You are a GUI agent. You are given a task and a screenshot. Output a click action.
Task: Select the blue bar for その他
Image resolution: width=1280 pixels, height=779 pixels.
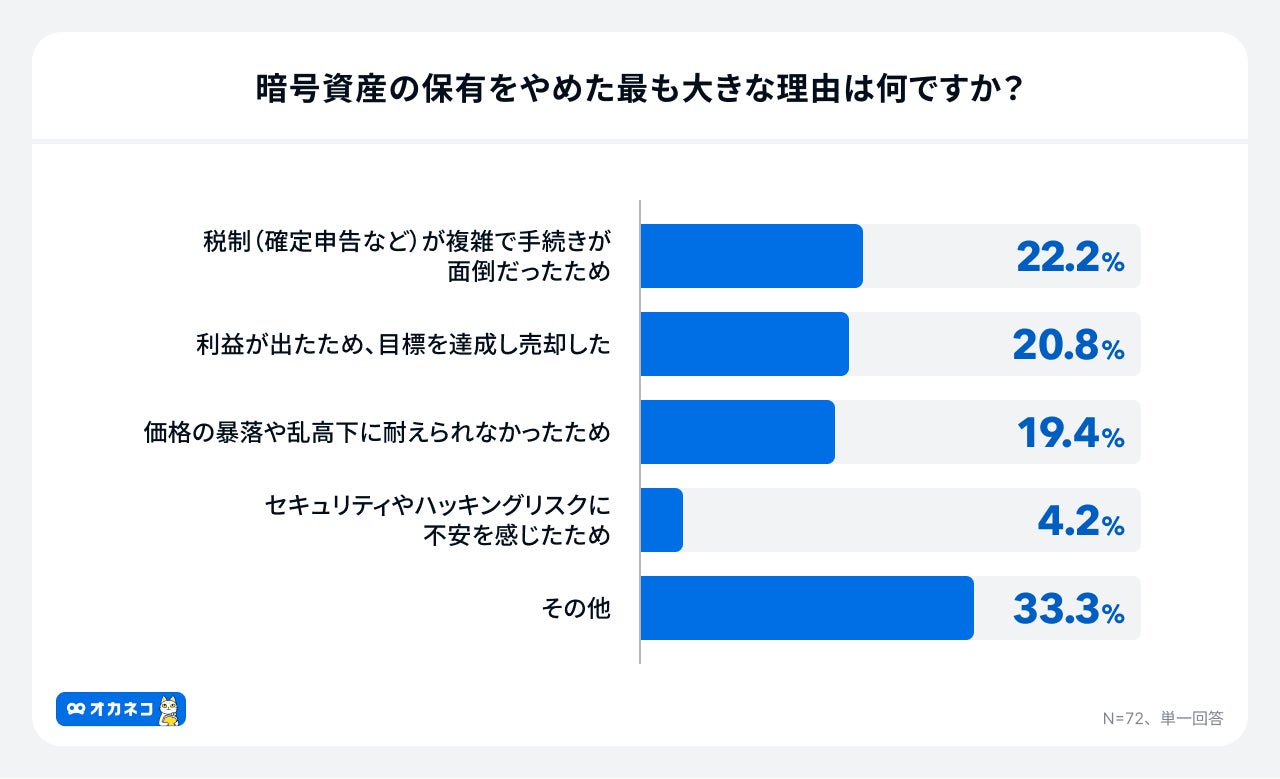tap(806, 608)
